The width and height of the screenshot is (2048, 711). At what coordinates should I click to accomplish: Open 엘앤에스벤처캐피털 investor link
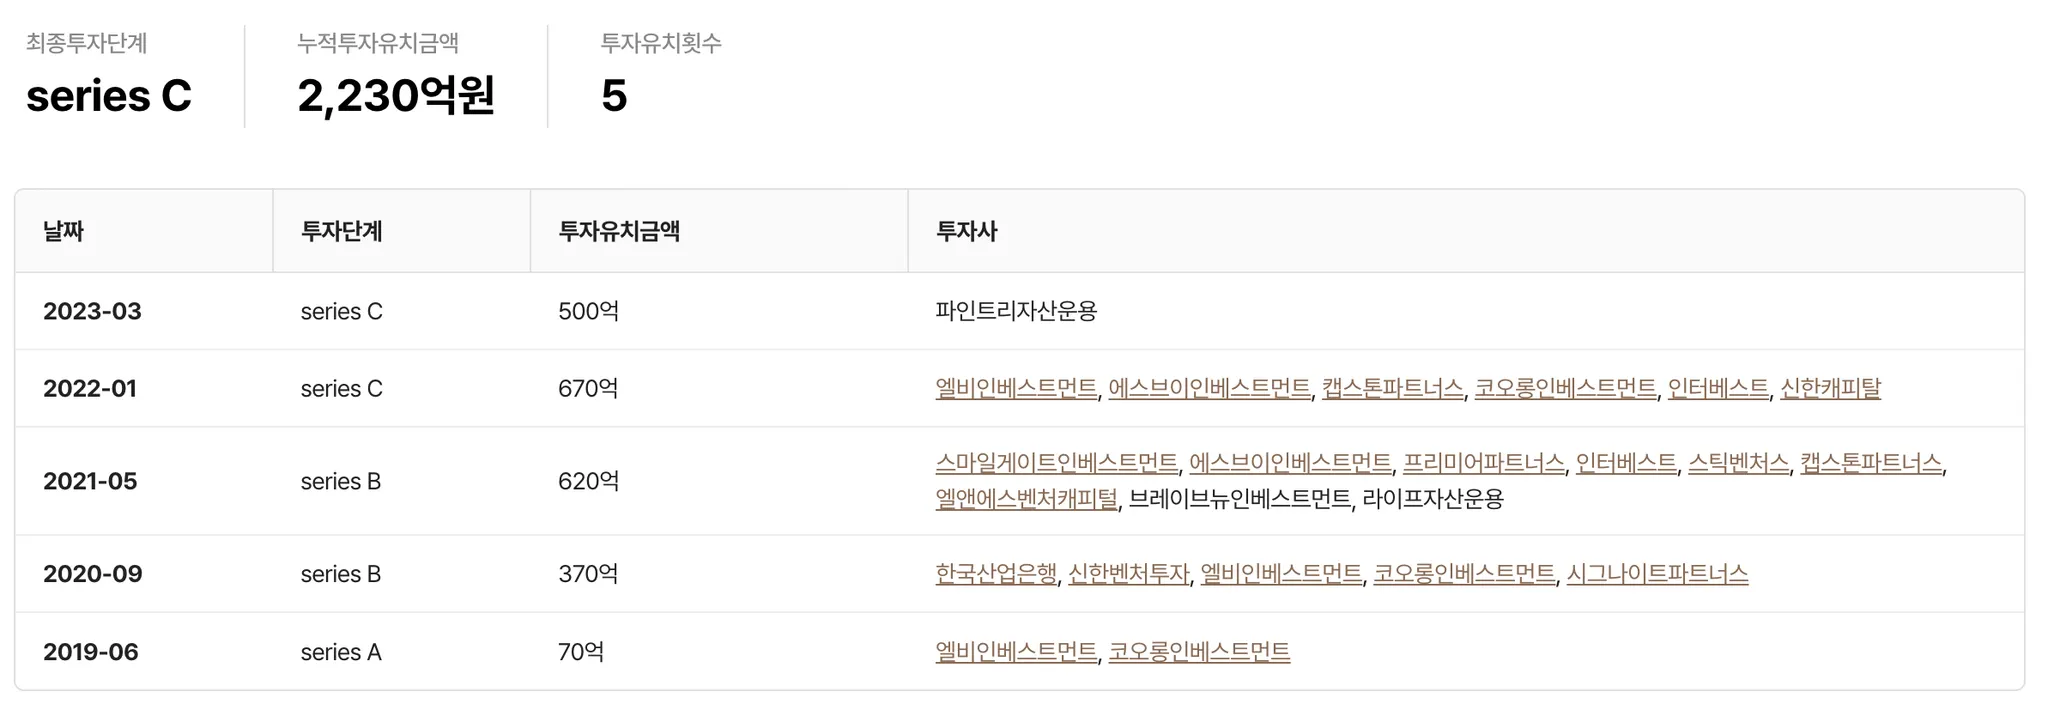[1026, 499]
